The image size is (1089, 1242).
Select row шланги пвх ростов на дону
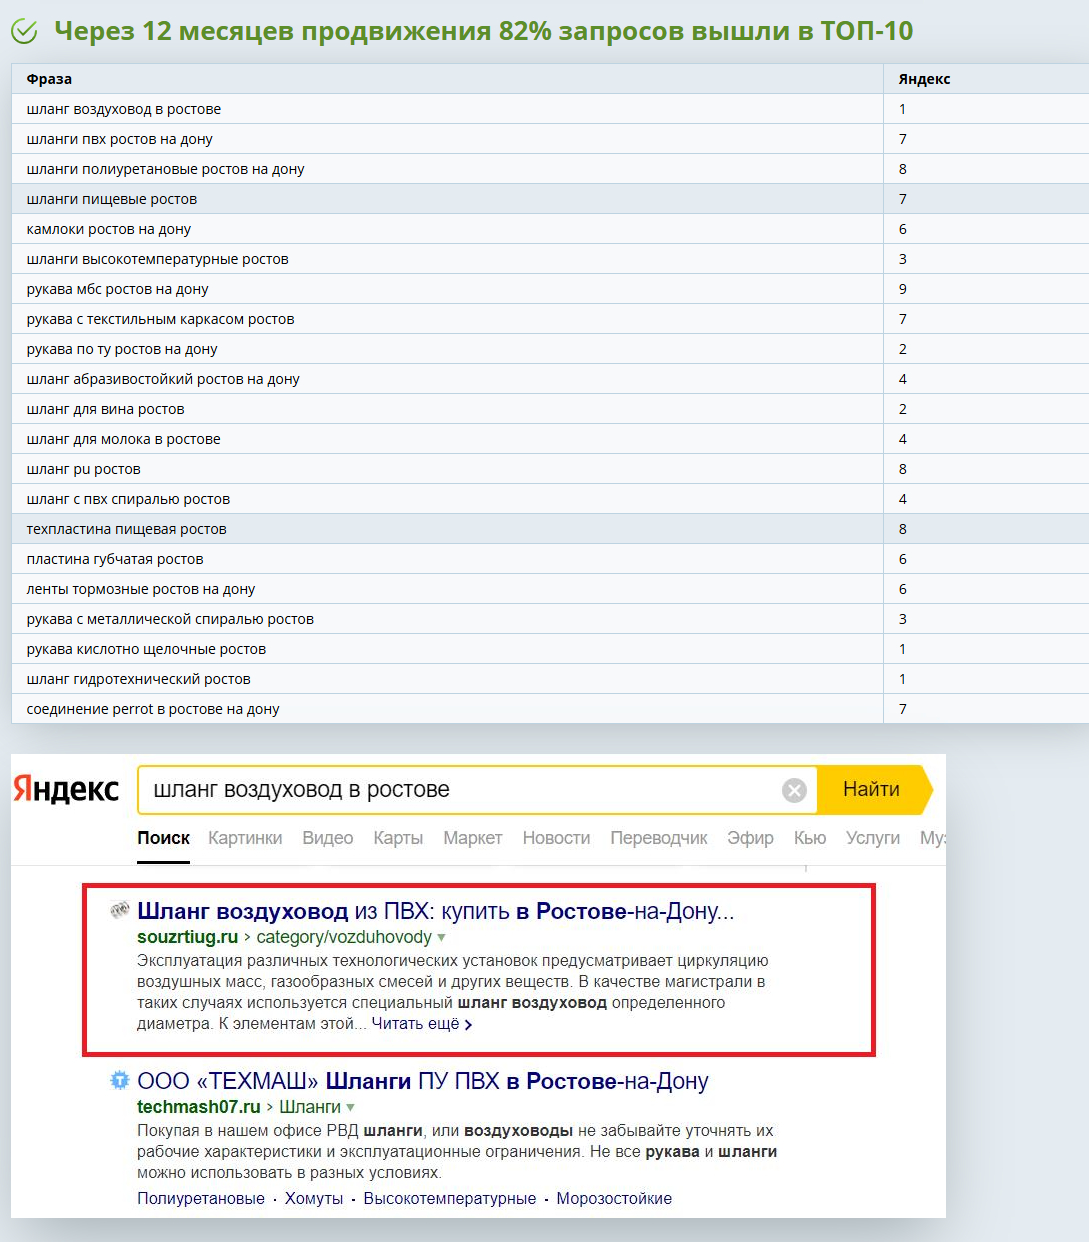(550, 139)
